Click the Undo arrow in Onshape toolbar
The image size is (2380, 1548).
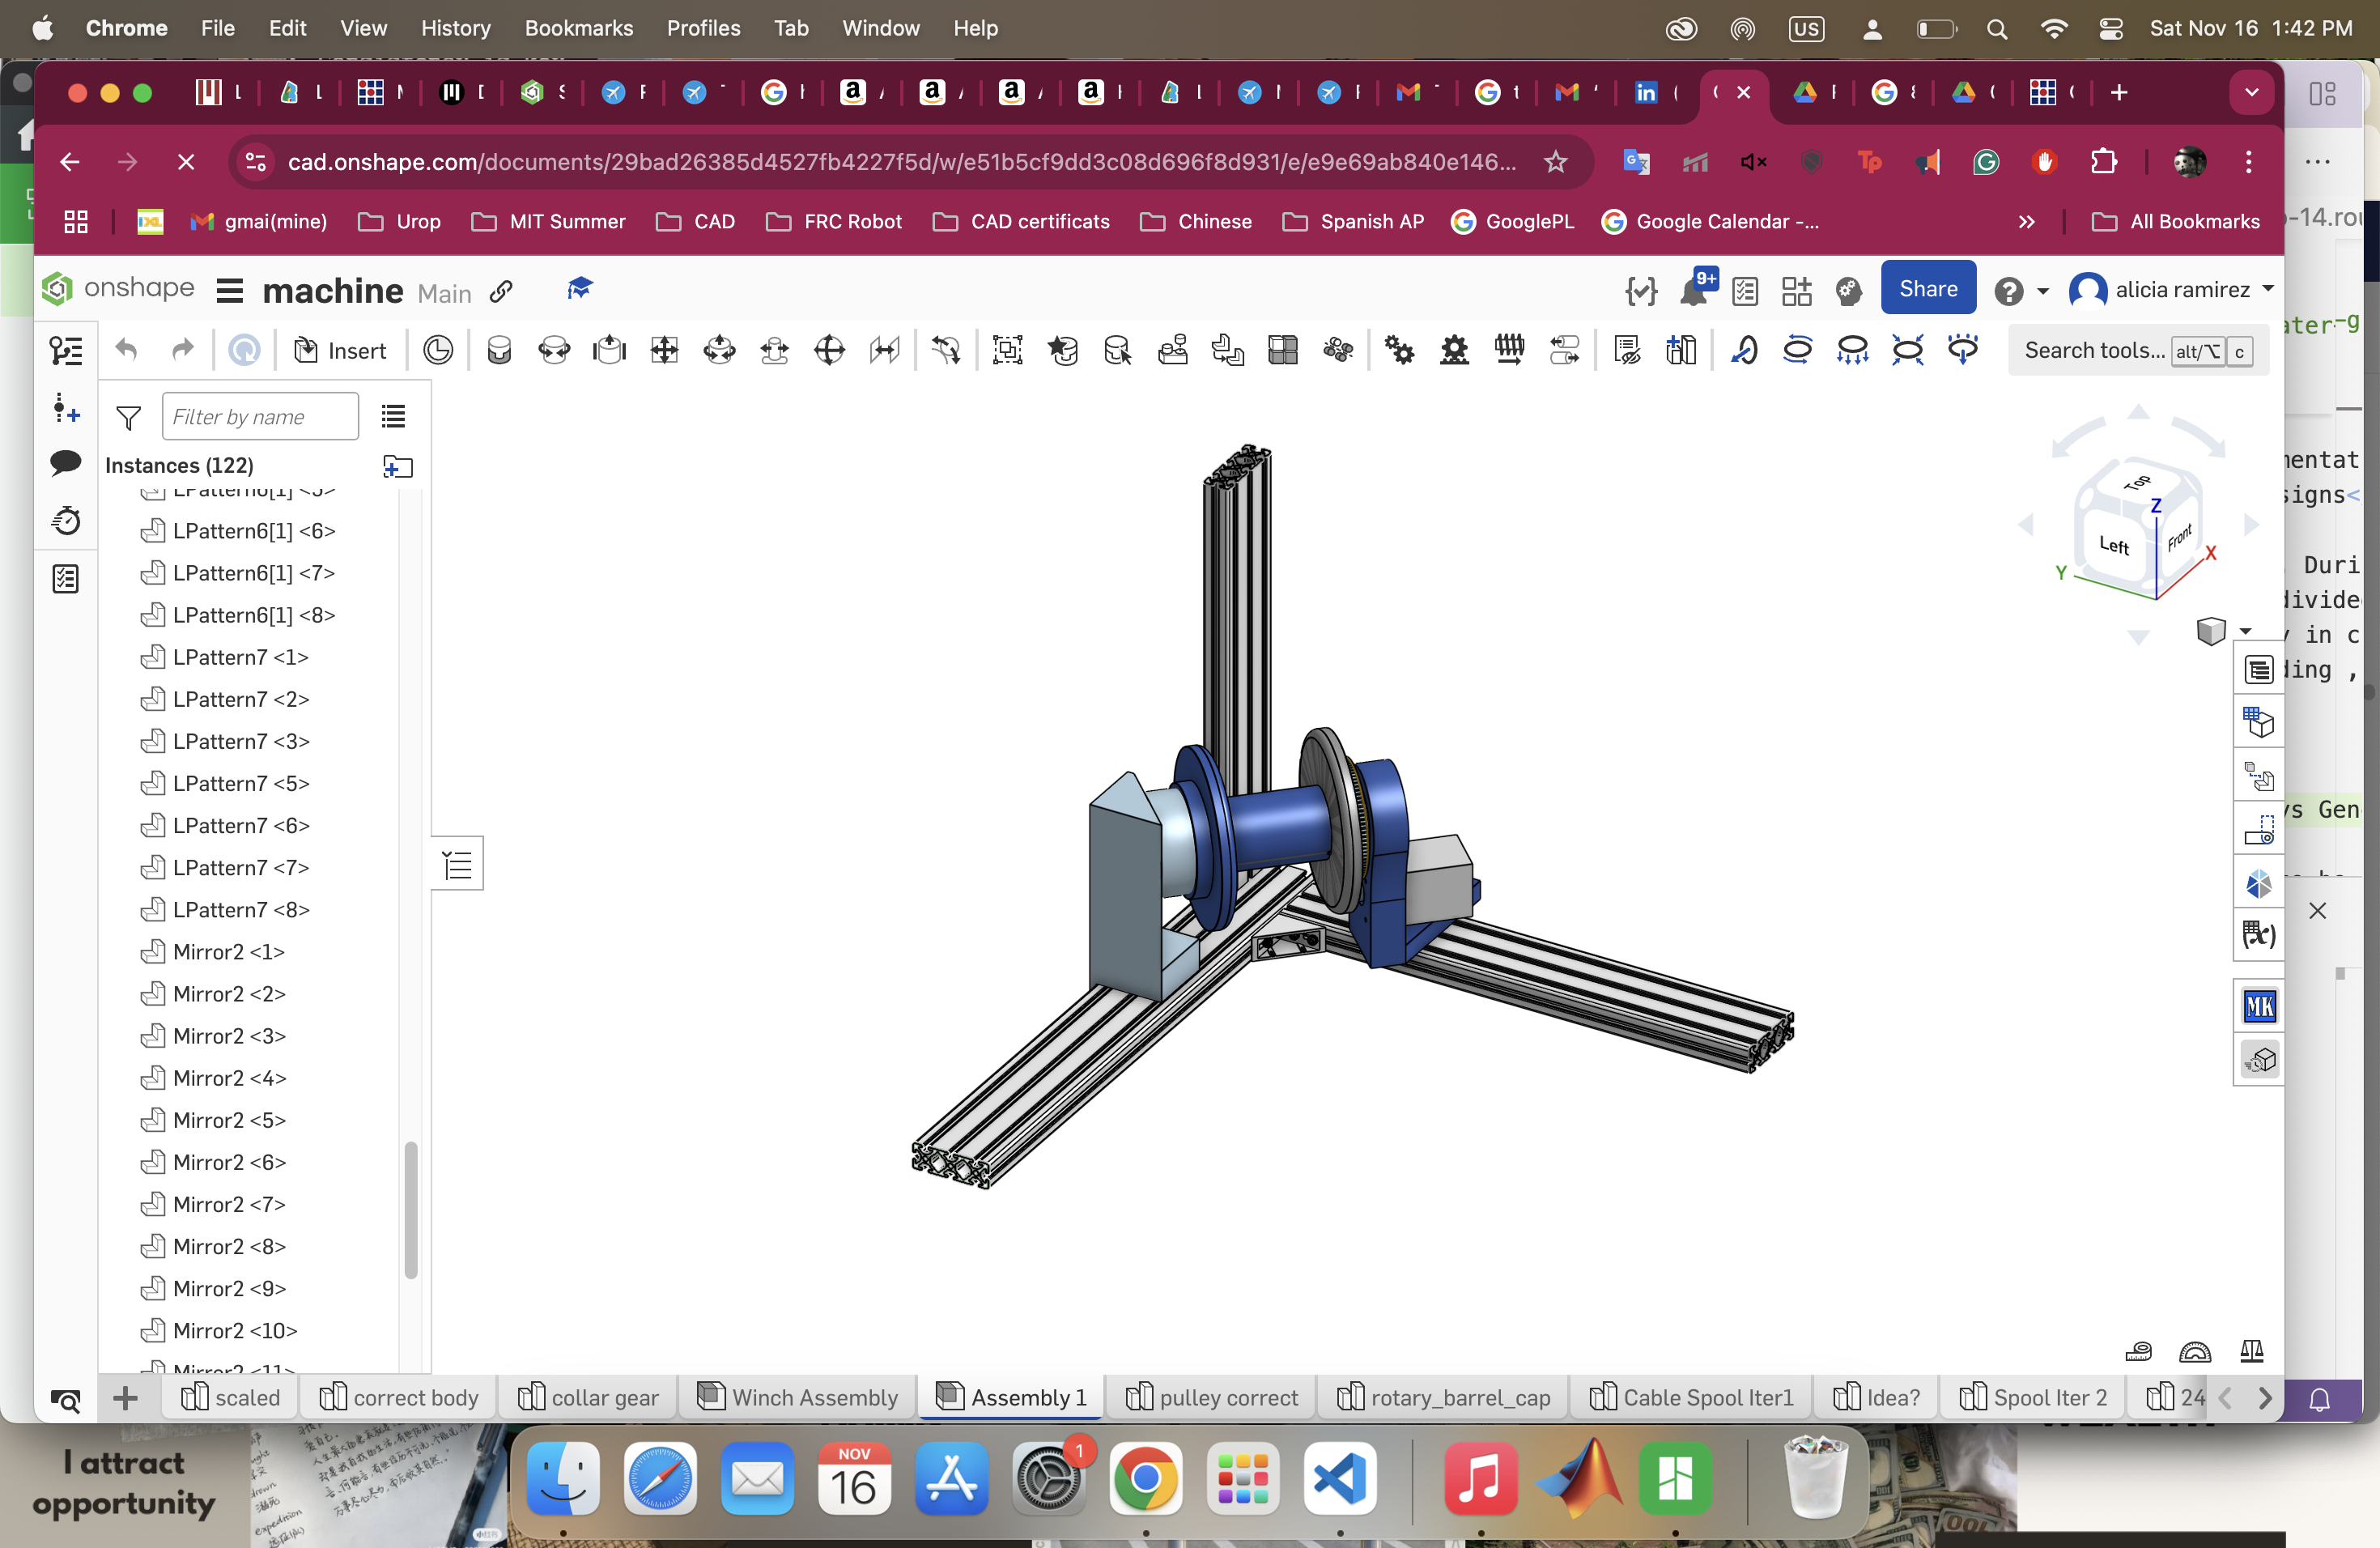[126, 350]
